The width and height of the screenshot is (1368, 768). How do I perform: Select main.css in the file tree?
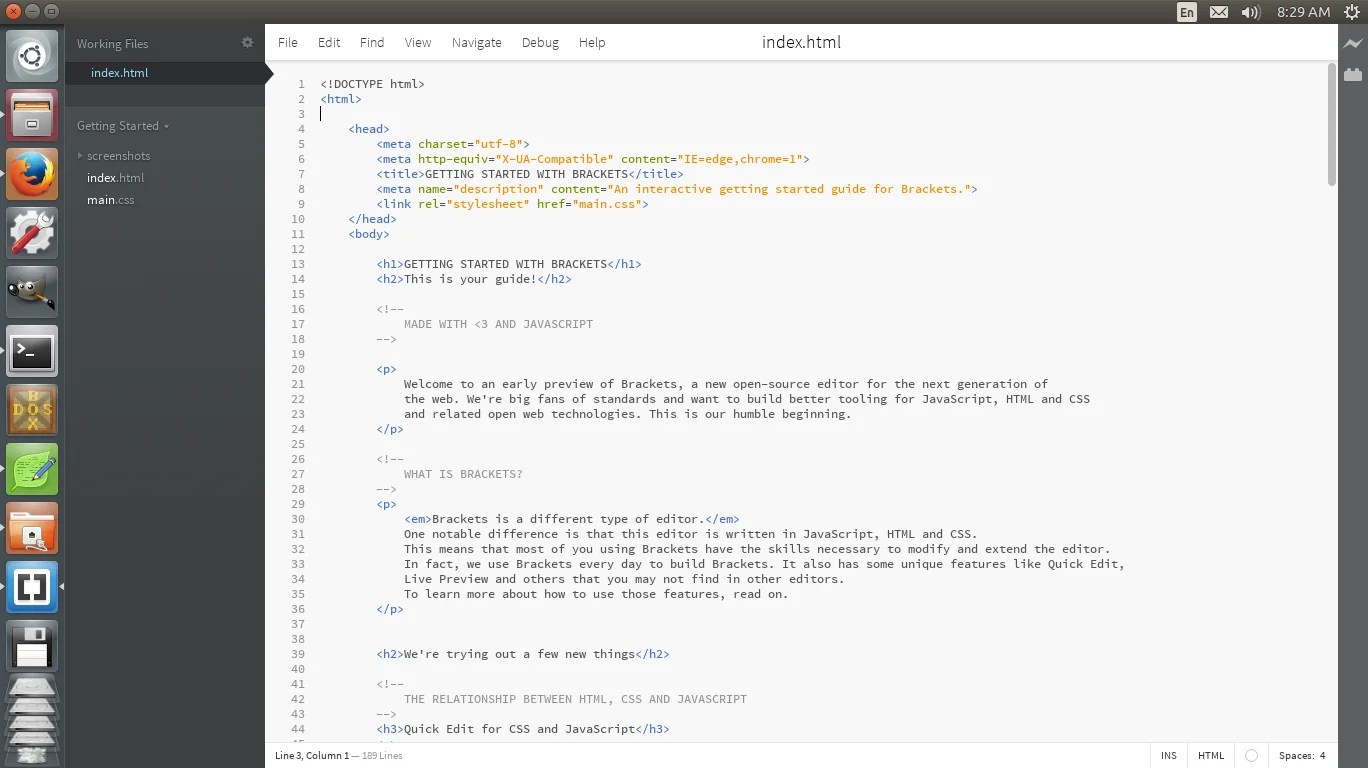point(110,199)
